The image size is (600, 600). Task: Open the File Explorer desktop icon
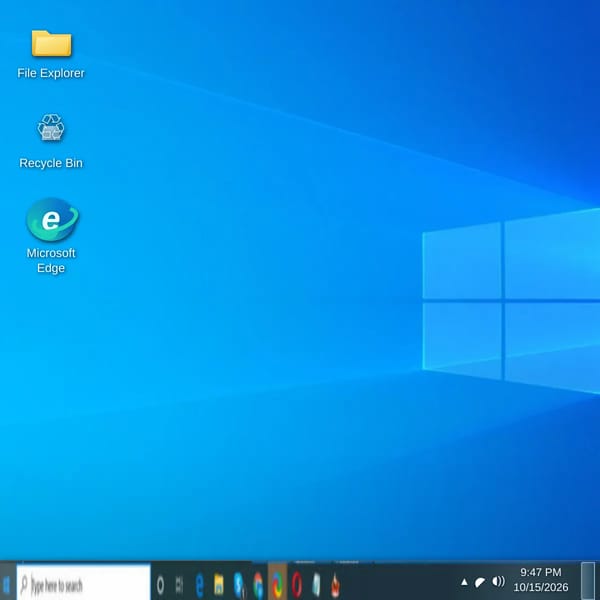[x=51, y=54]
